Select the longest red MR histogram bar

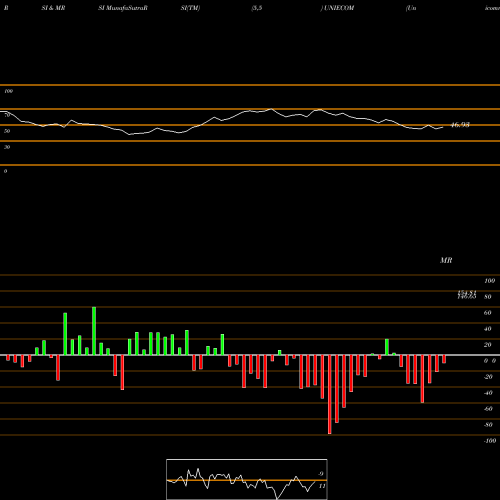pos(330,394)
